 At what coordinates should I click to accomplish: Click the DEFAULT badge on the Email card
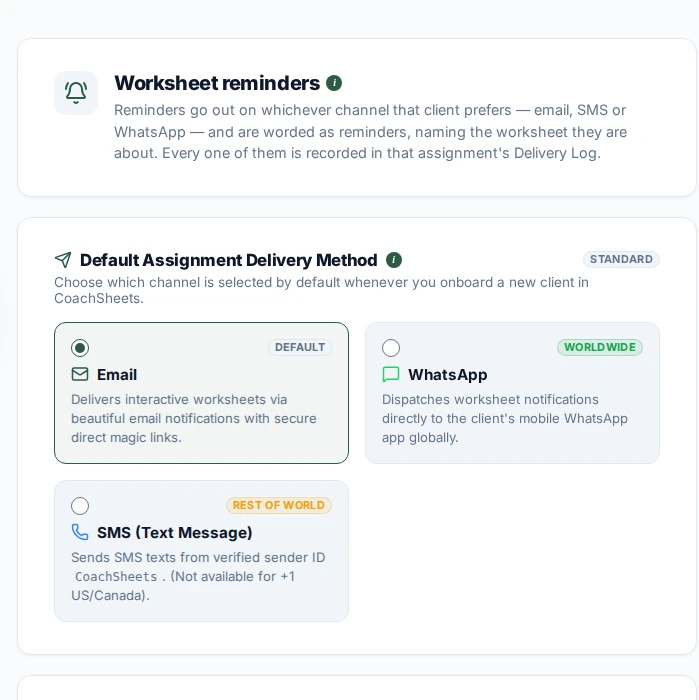(300, 347)
